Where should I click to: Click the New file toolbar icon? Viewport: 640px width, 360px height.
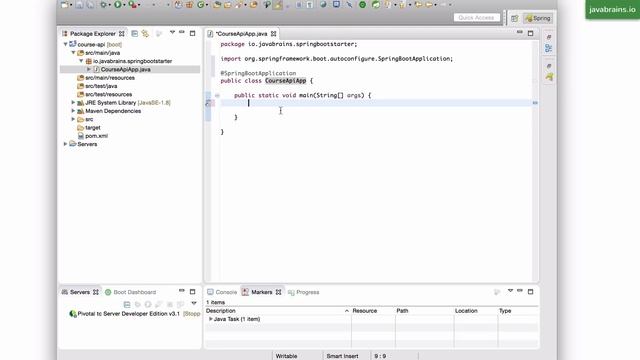point(64,4)
